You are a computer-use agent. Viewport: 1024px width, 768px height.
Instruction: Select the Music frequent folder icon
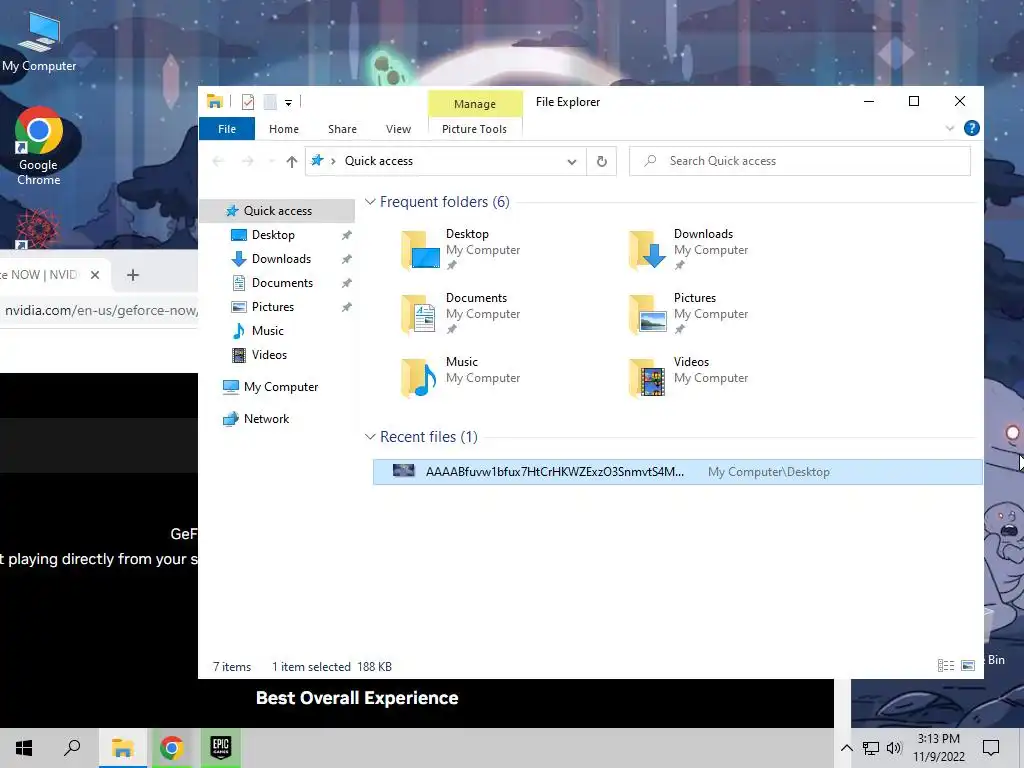coord(419,377)
